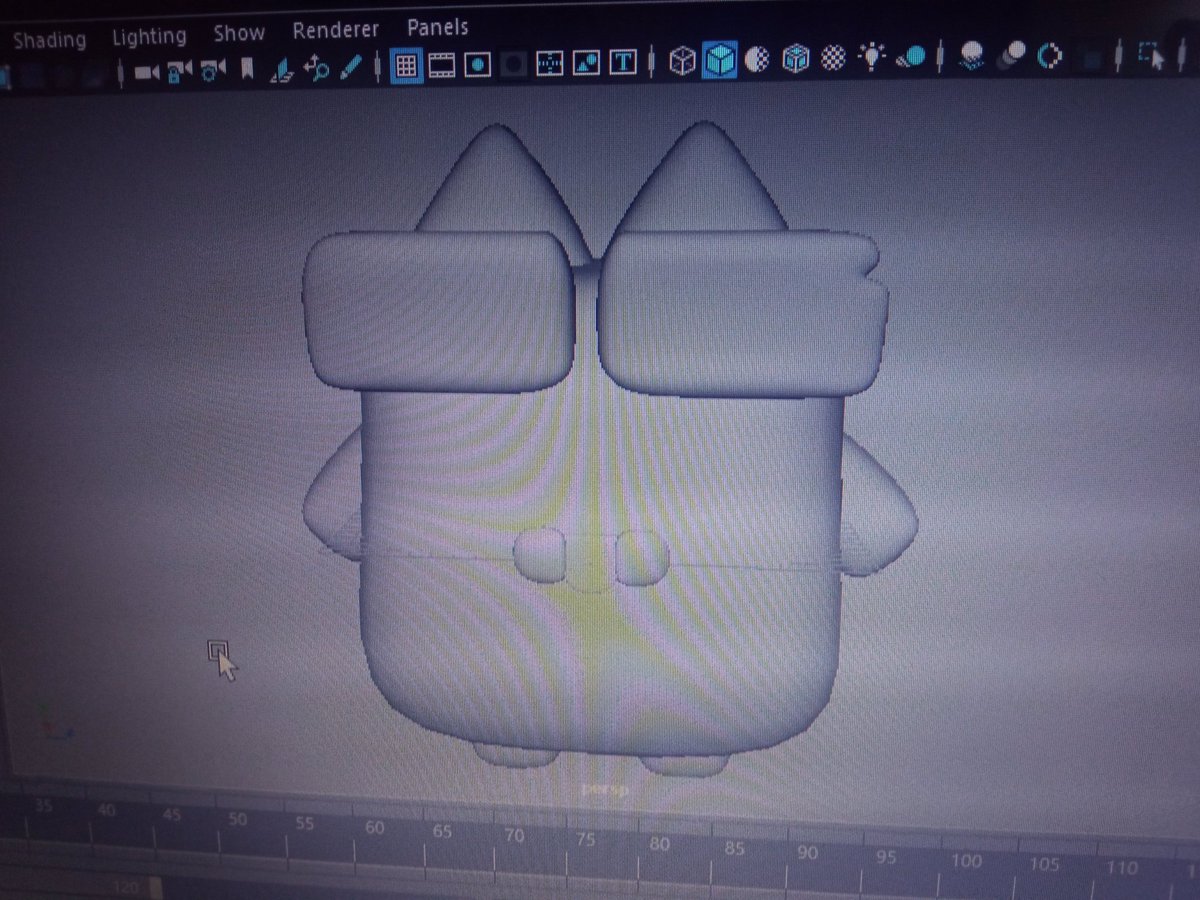The image size is (1200, 900).
Task: Jump to frame 90 on the time slider
Action: point(808,853)
